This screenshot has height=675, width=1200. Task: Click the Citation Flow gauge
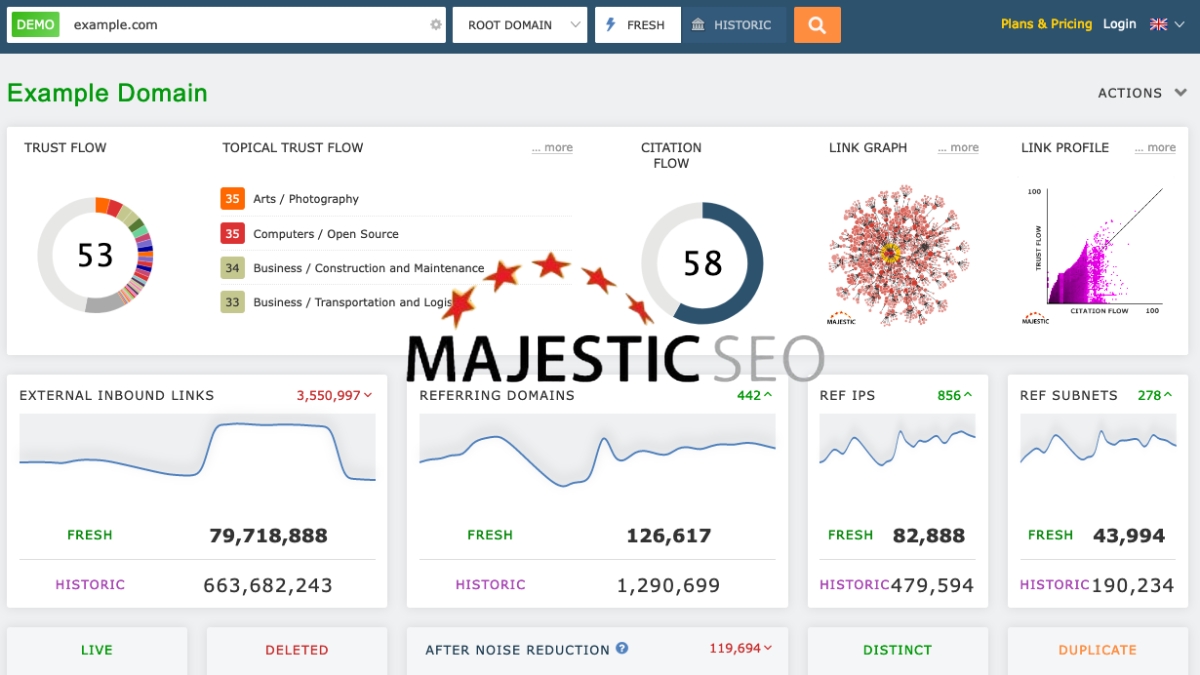(700, 265)
